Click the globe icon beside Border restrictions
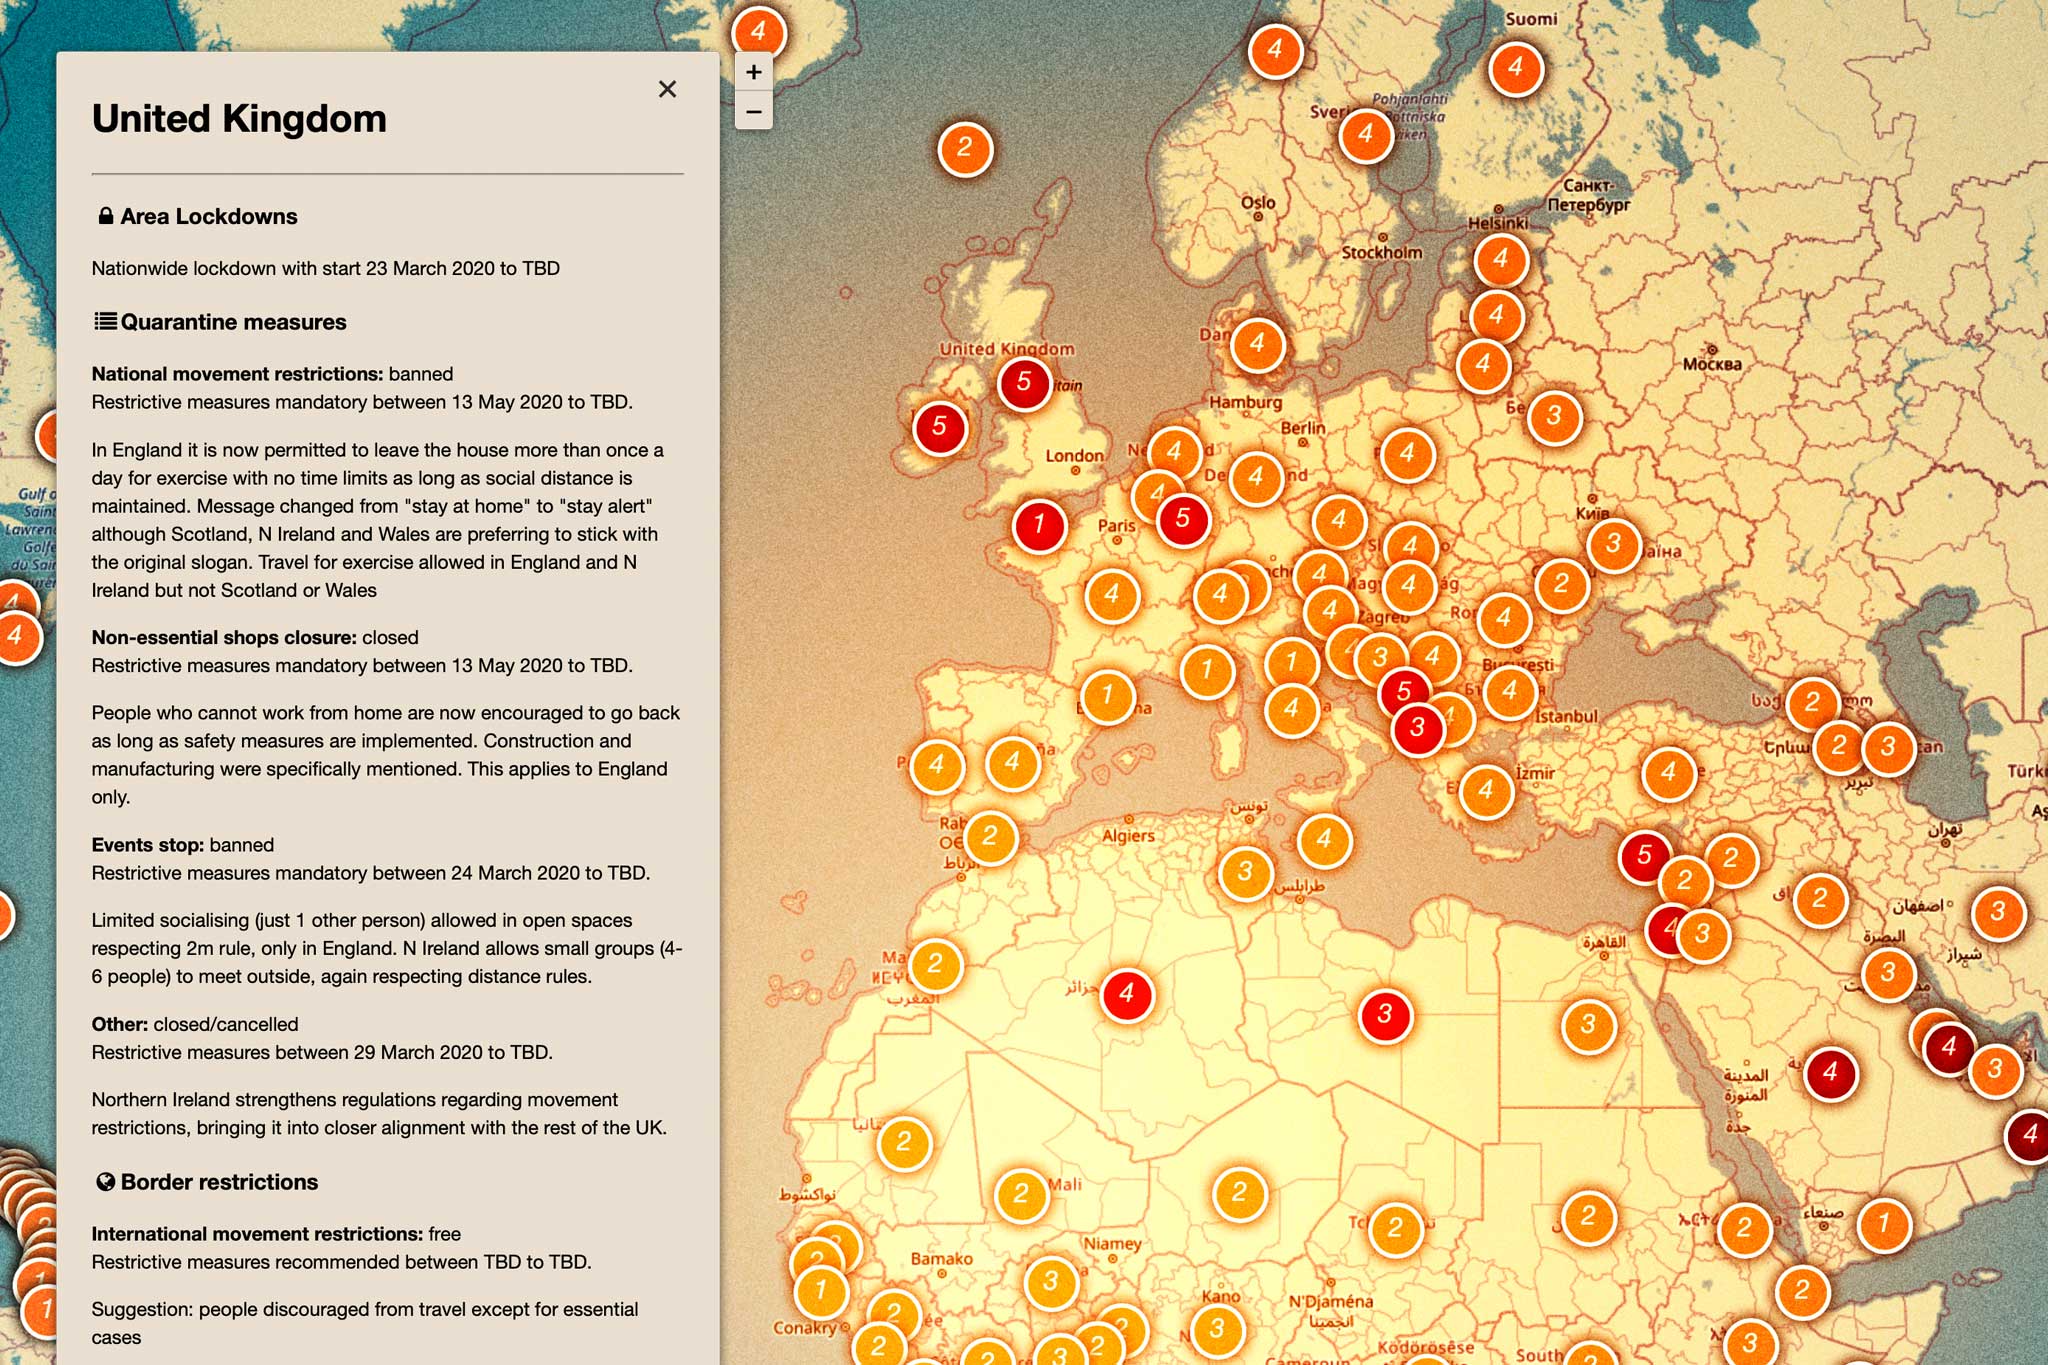2048x1365 pixels. (105, 1182)
